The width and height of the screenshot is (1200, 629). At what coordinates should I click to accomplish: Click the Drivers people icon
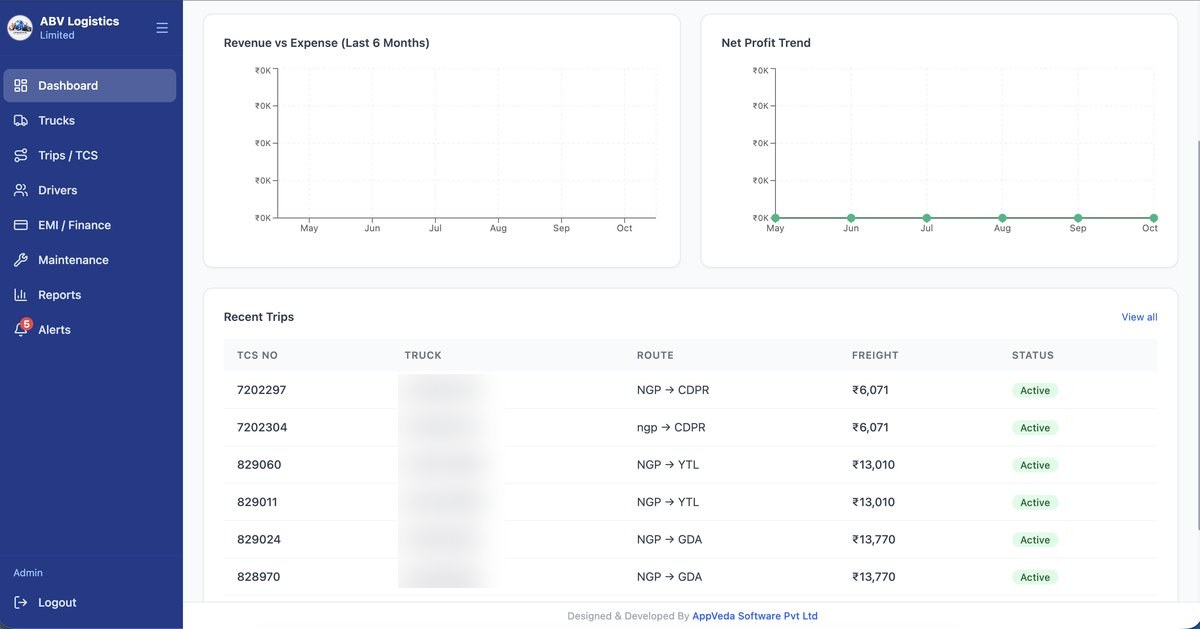[x=20, y=190]
